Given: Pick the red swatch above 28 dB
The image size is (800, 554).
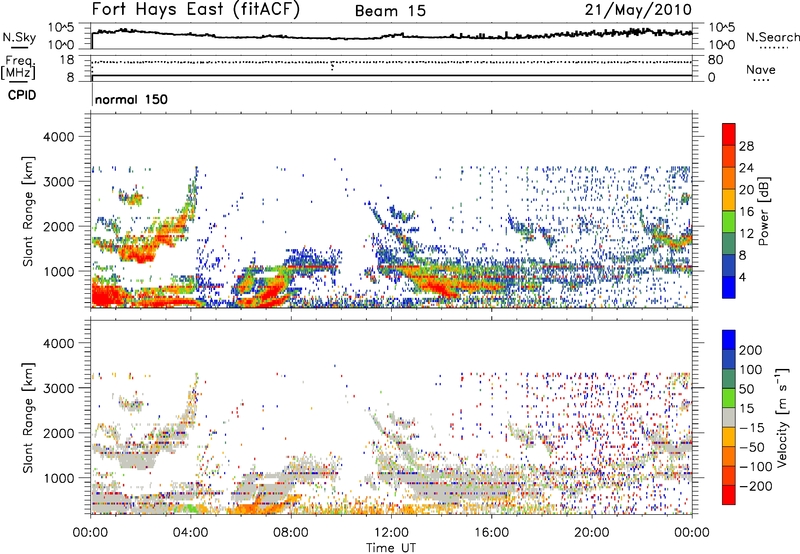Looking at the screenshot, I should pos(729,135).
